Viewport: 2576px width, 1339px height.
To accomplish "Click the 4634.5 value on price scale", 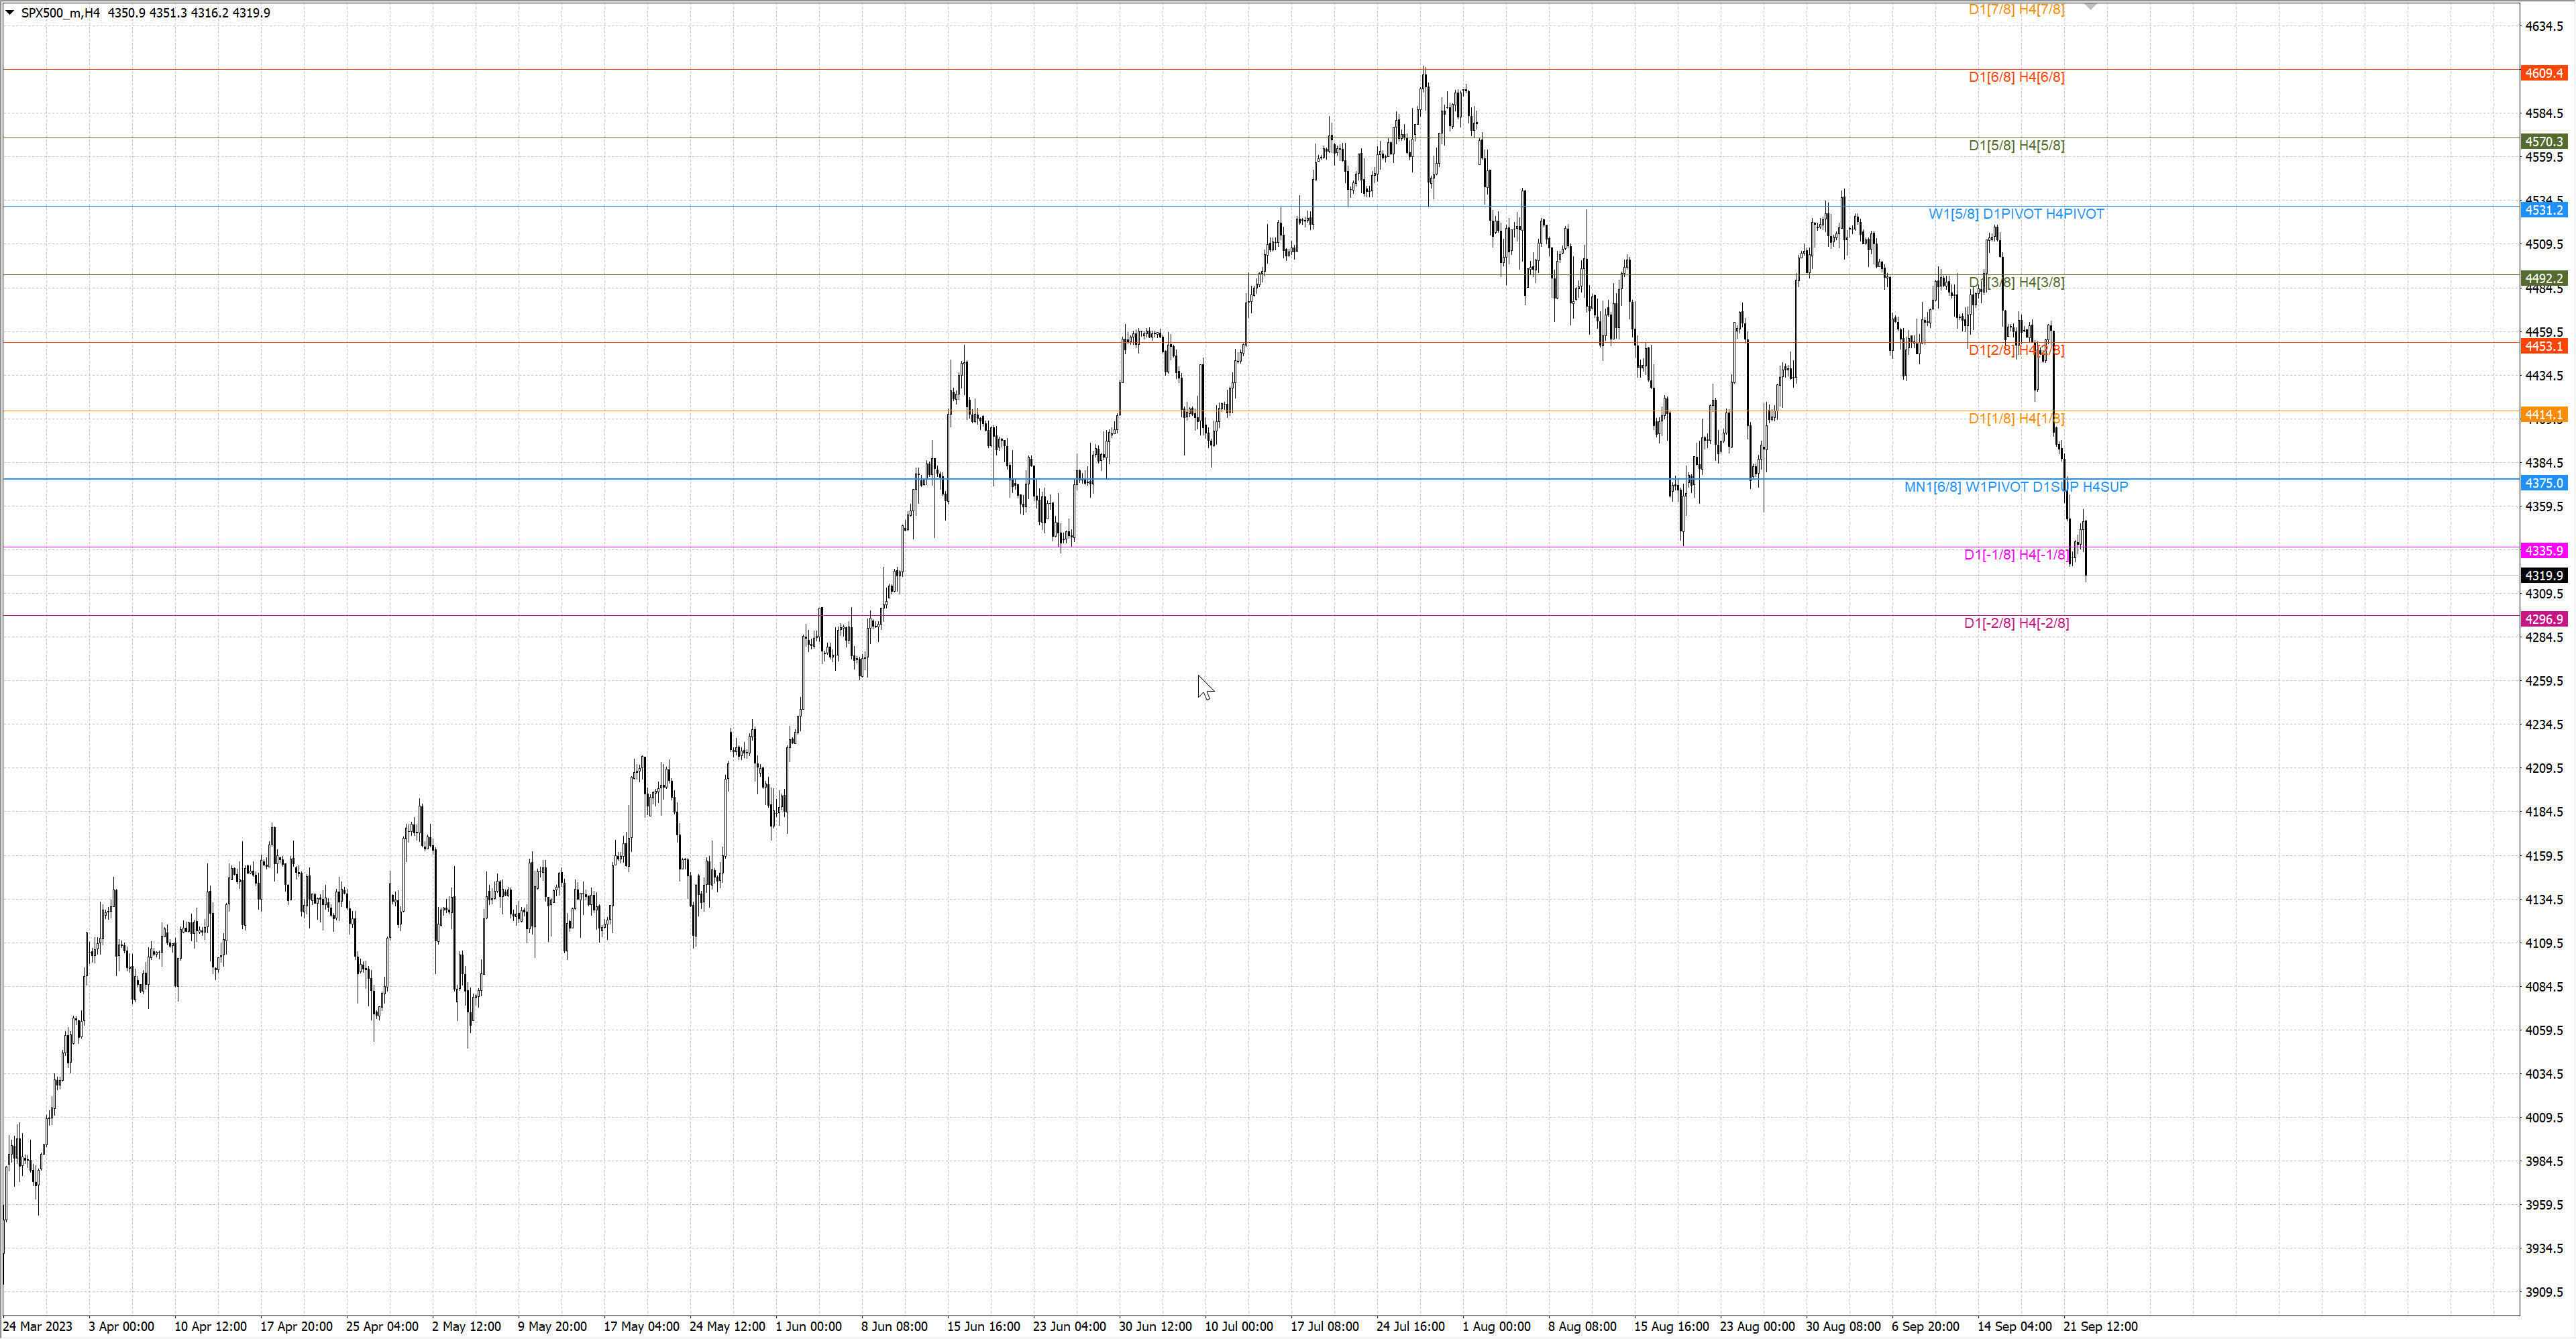I will click(x=2544, y=26).
